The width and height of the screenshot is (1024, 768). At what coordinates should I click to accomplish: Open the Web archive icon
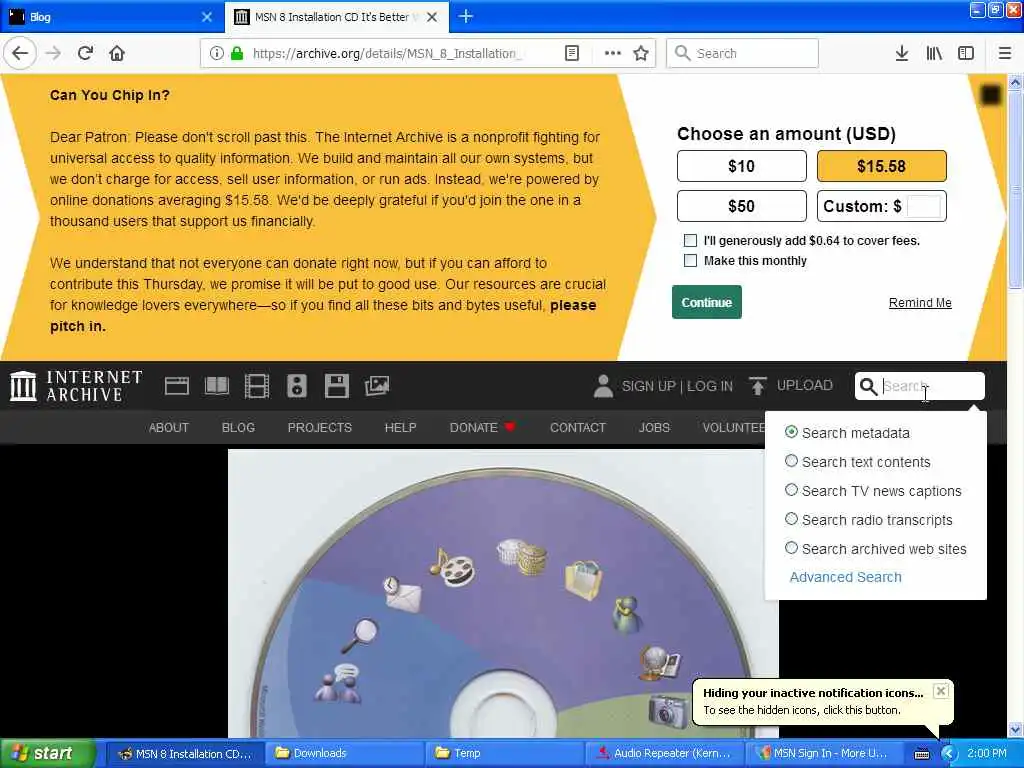(176, 386)
